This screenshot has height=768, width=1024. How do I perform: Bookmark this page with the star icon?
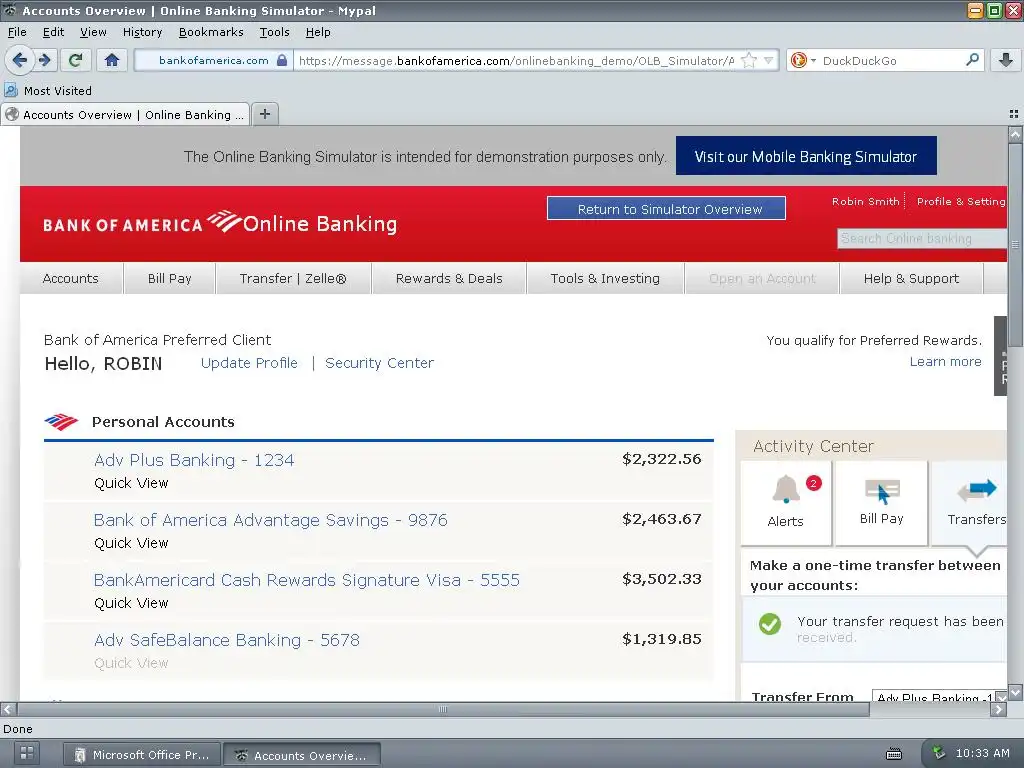(x=749, y=60)
